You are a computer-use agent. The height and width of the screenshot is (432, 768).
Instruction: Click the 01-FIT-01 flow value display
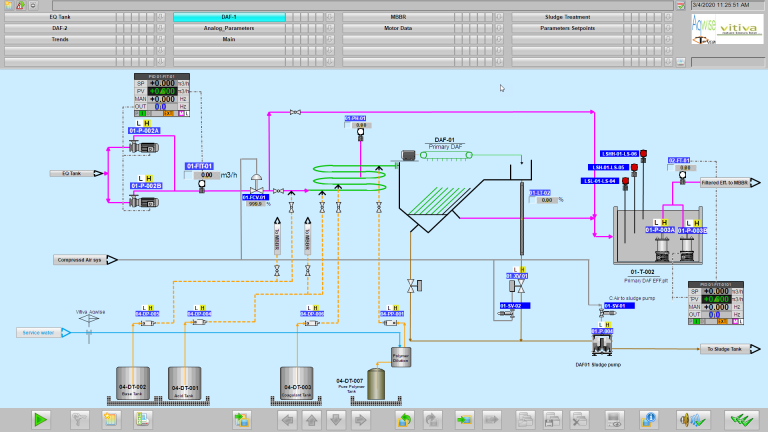[x=205, y=175]
